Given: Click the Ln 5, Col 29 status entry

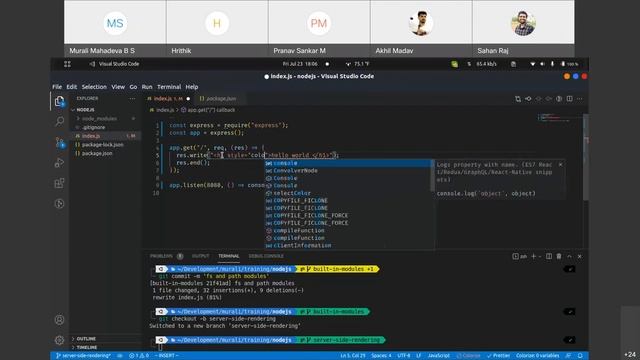Looking at the screenshot, I should 353,356.
